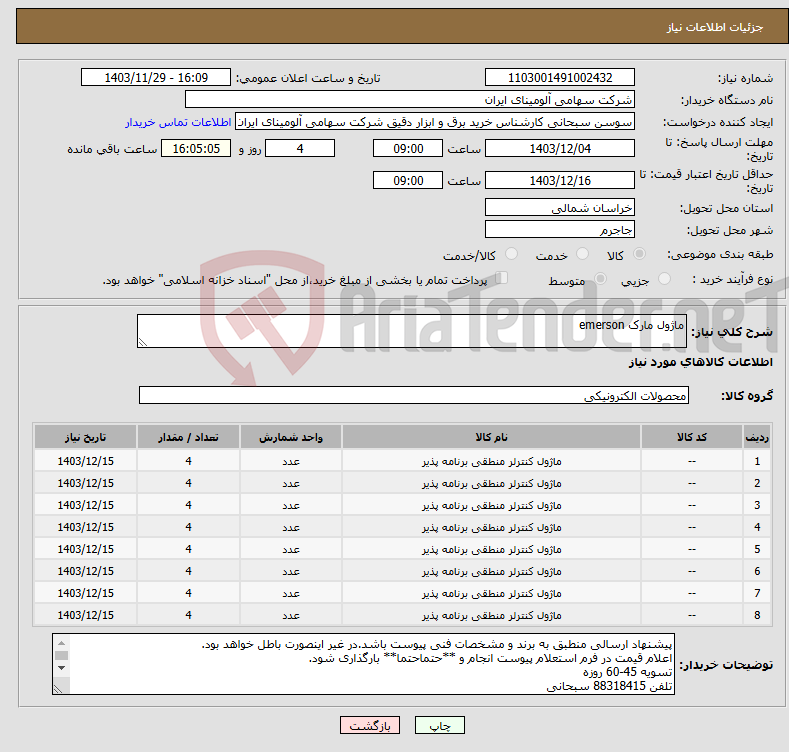Click the remaining days field showing 4
This screenshot has height=752, width=789.
[x=300, y=148]
